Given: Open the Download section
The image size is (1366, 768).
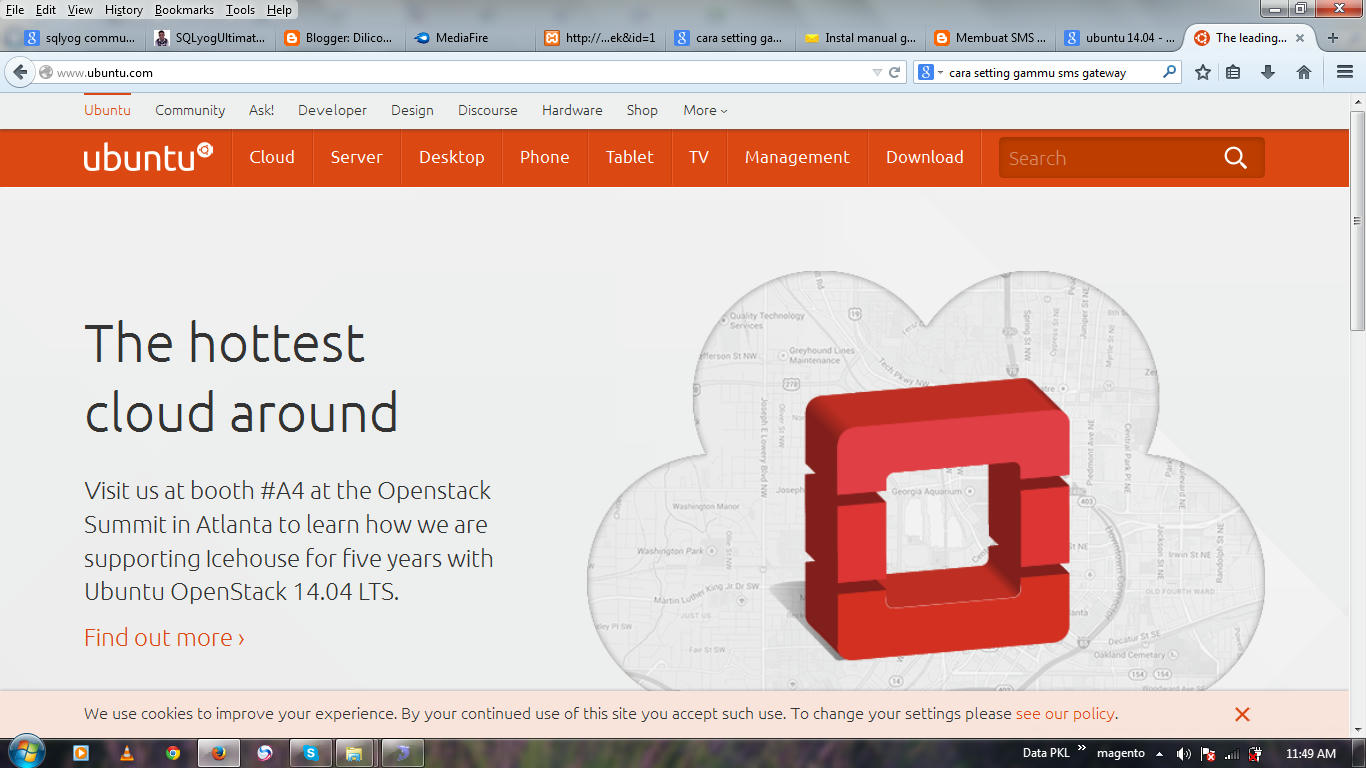Looking at the screenshot, I should pos(925,157).
